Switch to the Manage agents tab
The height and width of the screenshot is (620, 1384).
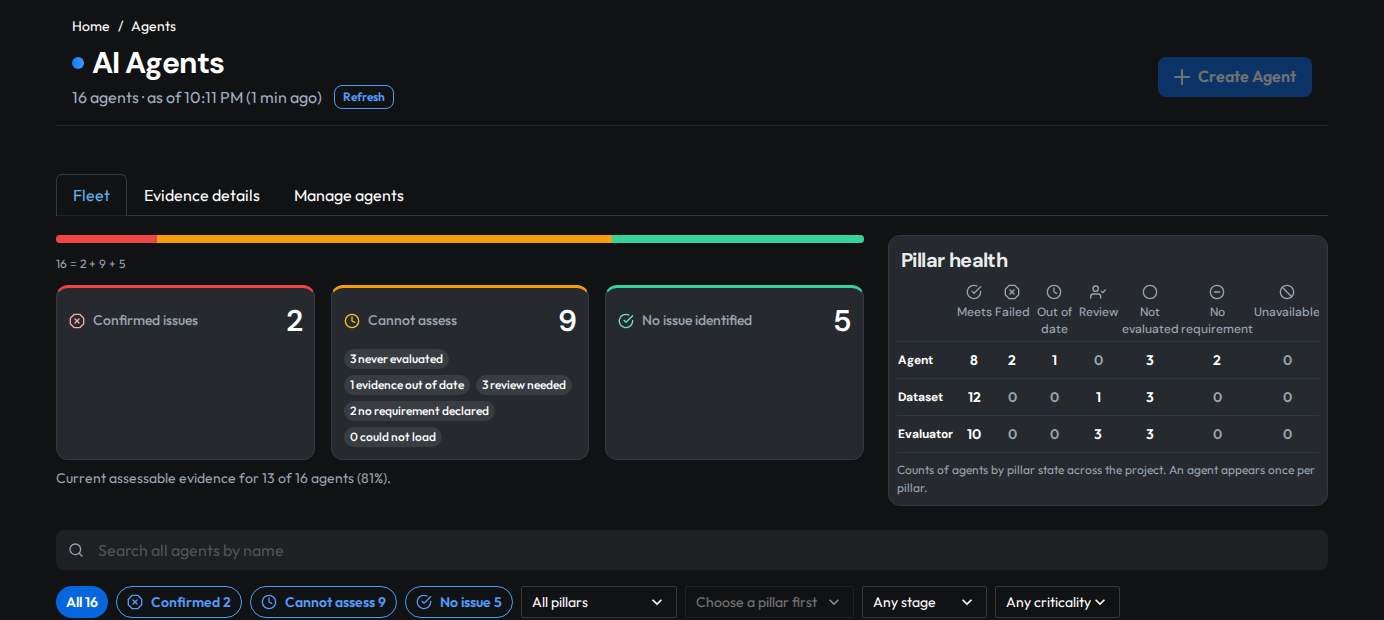(x=349, y=196)
